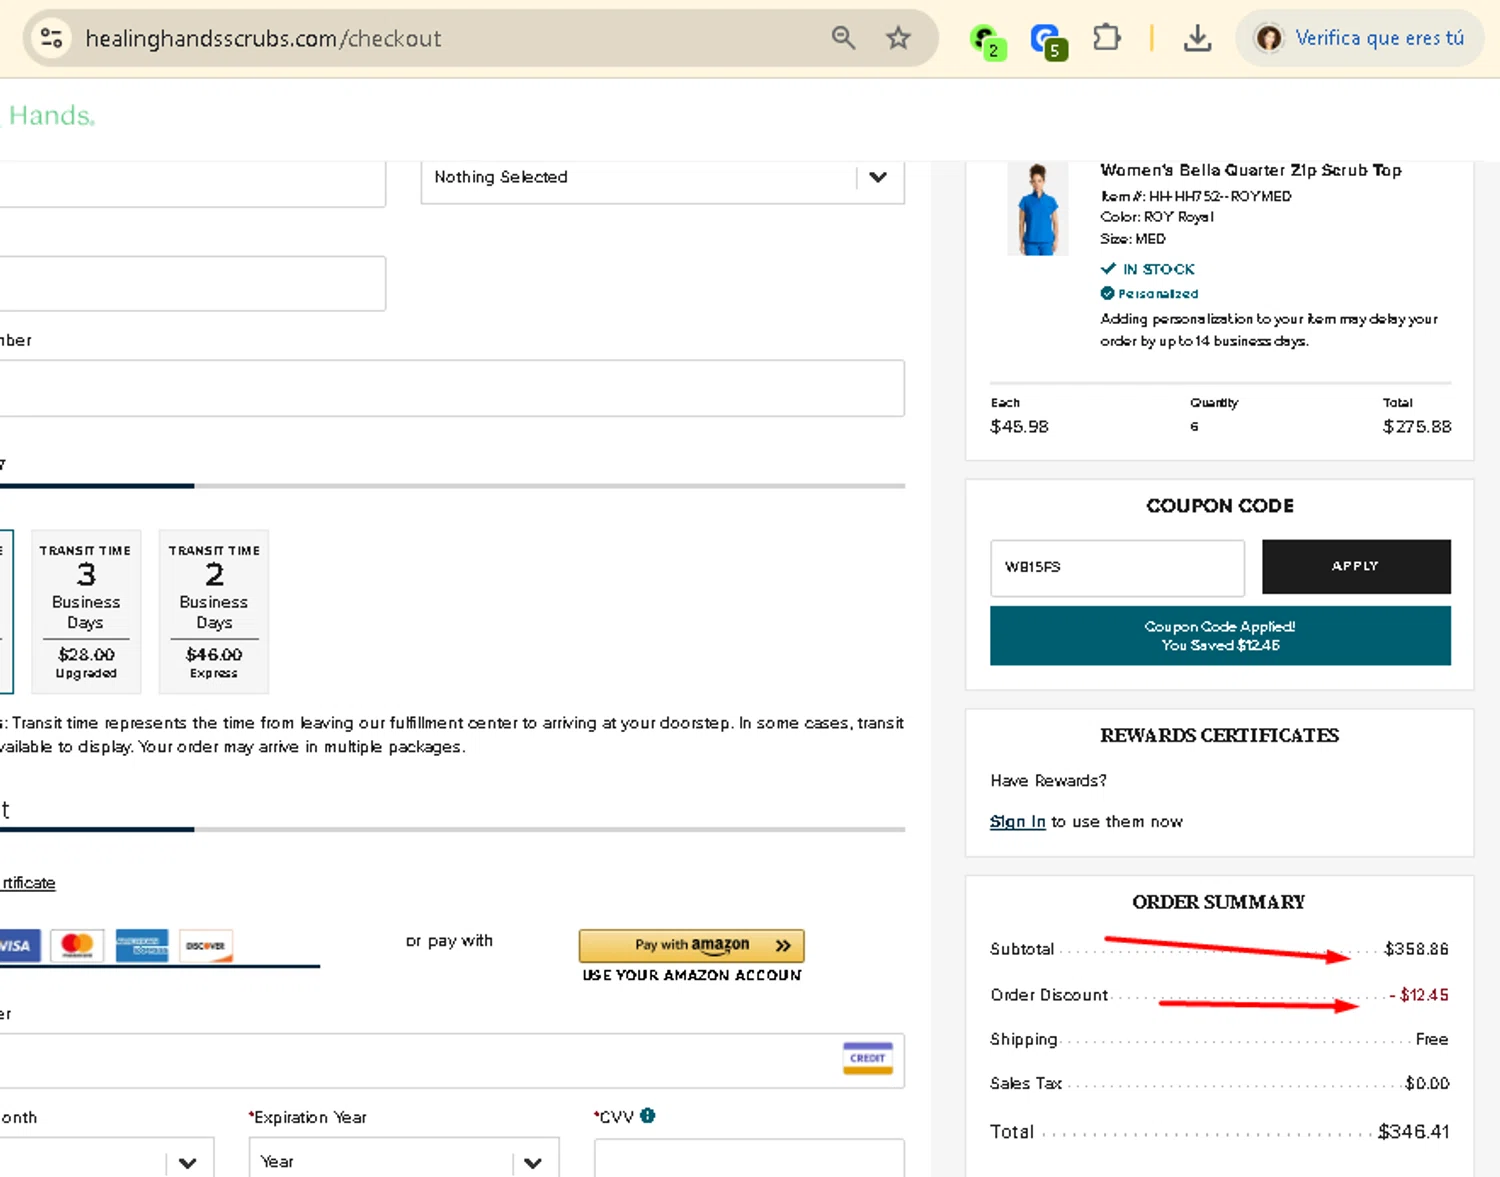This screenshot has height=1177, width=1500.
Task: Open the zoom magnifier icon in address bar
Action: click(x=843, y=38)
